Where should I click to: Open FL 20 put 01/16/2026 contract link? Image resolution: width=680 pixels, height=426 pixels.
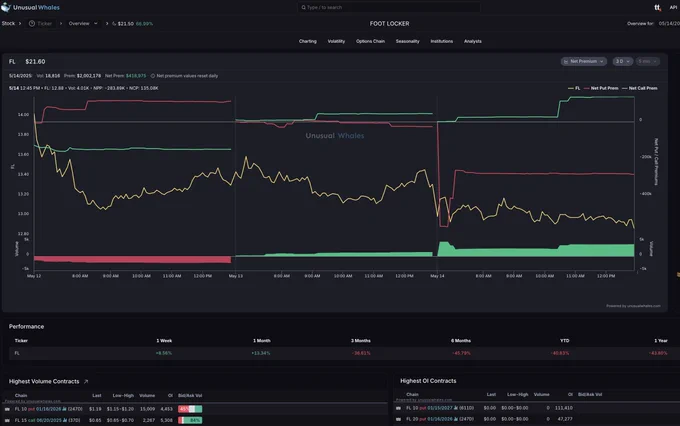440,419
